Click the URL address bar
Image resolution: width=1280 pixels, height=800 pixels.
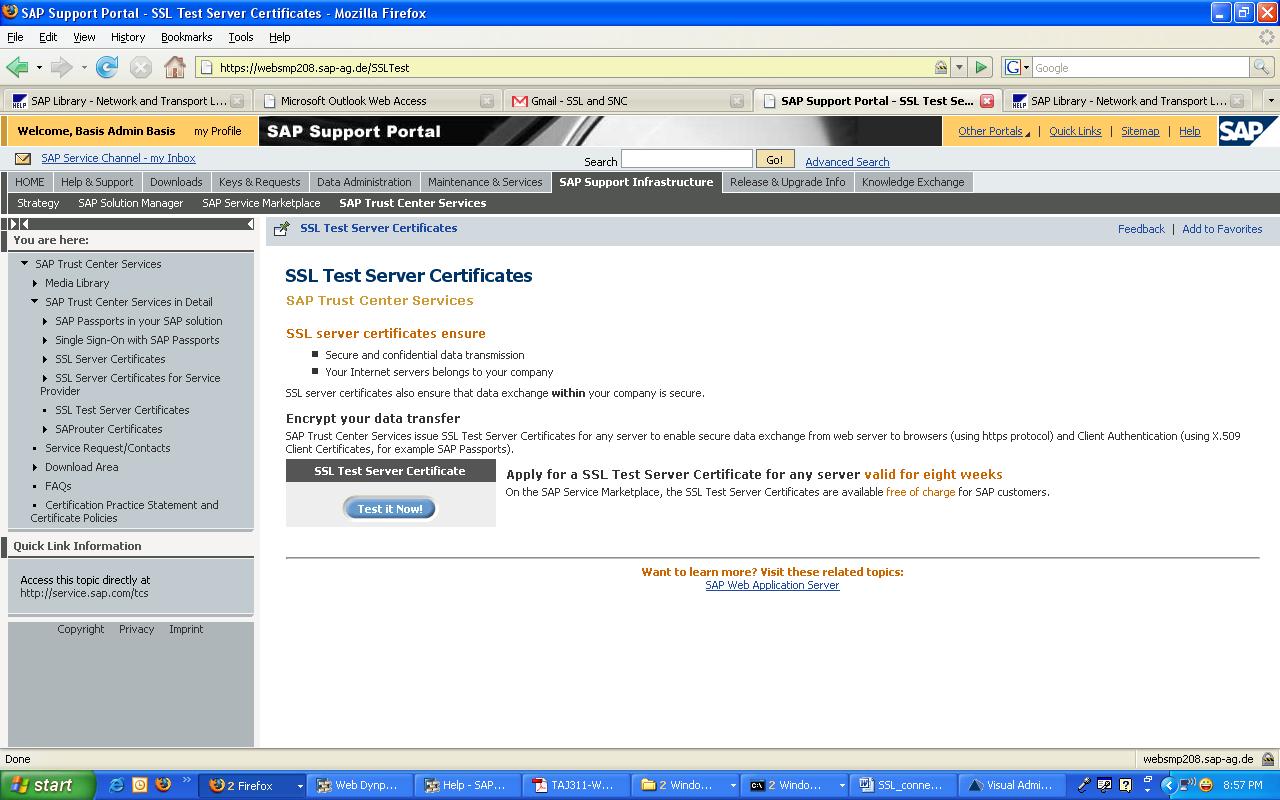point(573,67)
